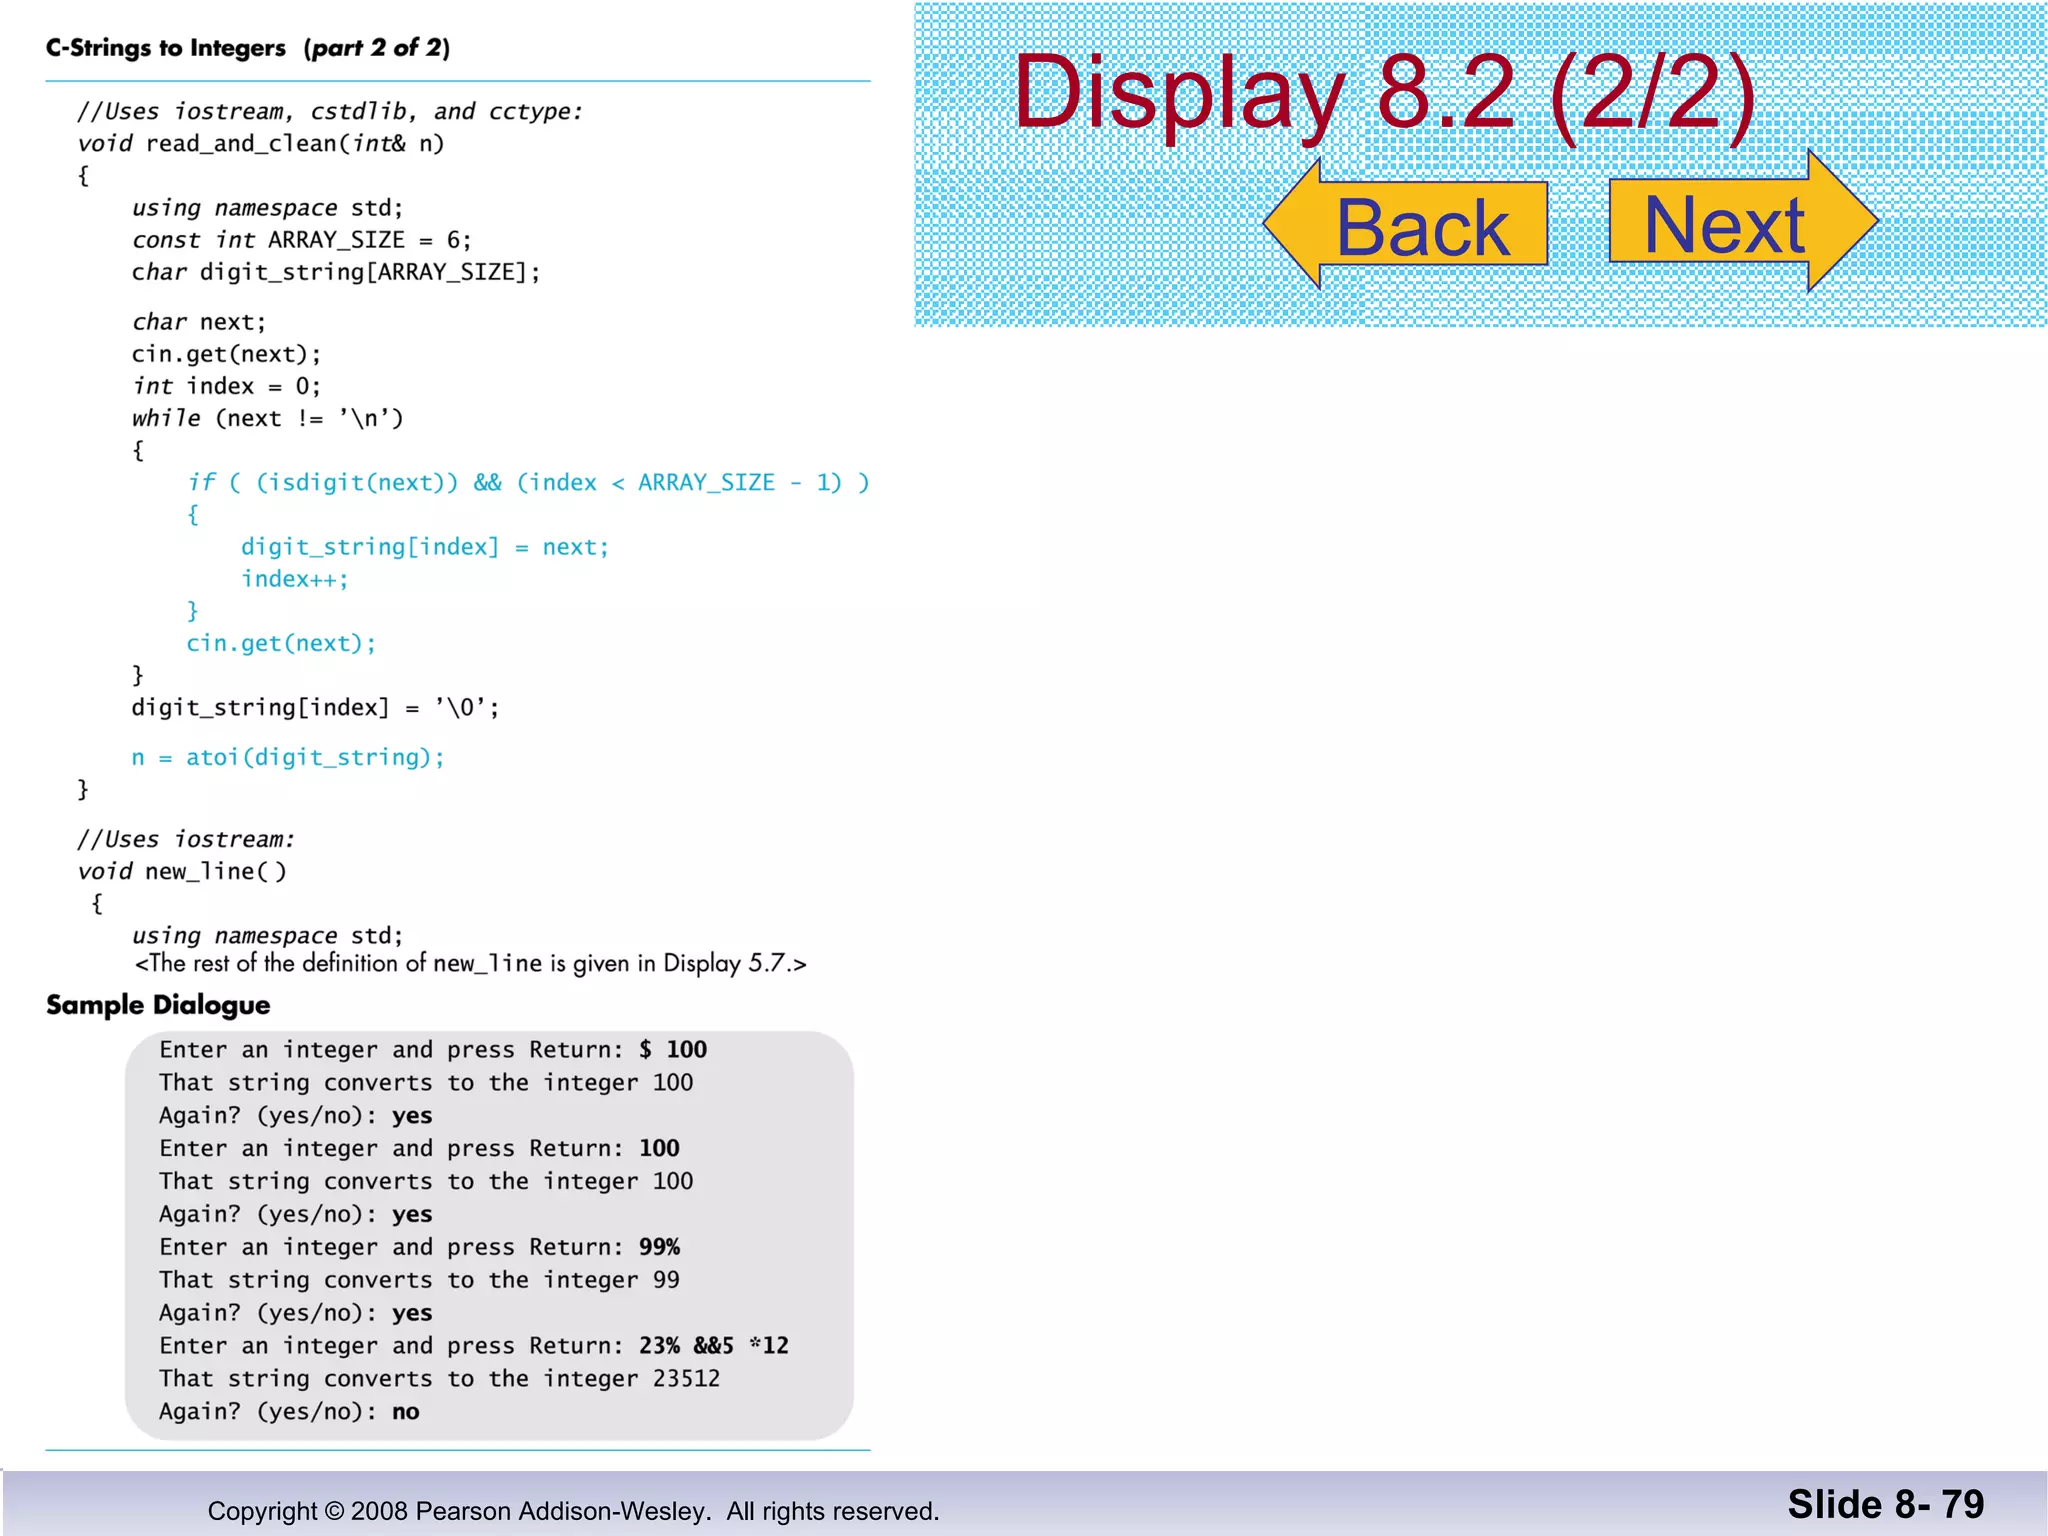The width and height of the screenshot is (2048, 1536).
Task: Click the dialogue line with input '$ 100'
Action: (433, 1050)
